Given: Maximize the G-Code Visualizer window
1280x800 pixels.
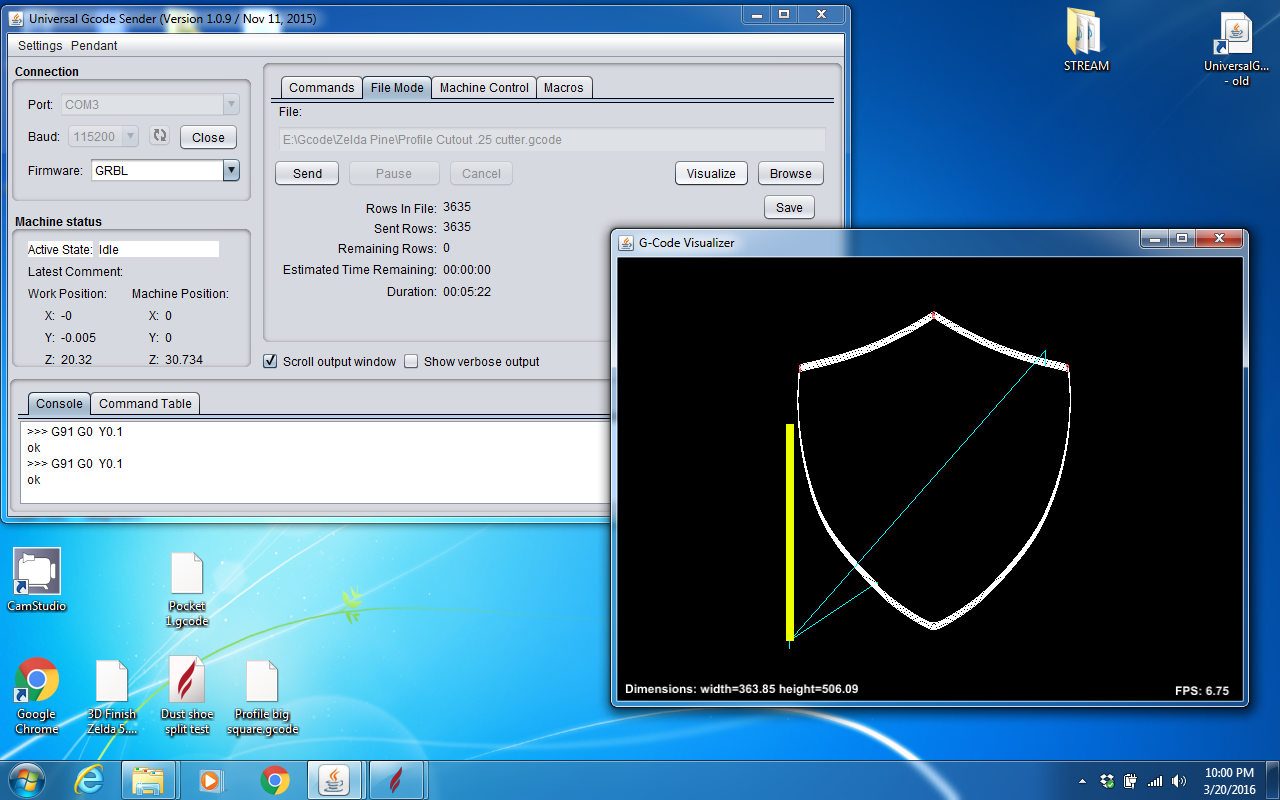Looking at the screenshot, I should tap(1181, 239).
